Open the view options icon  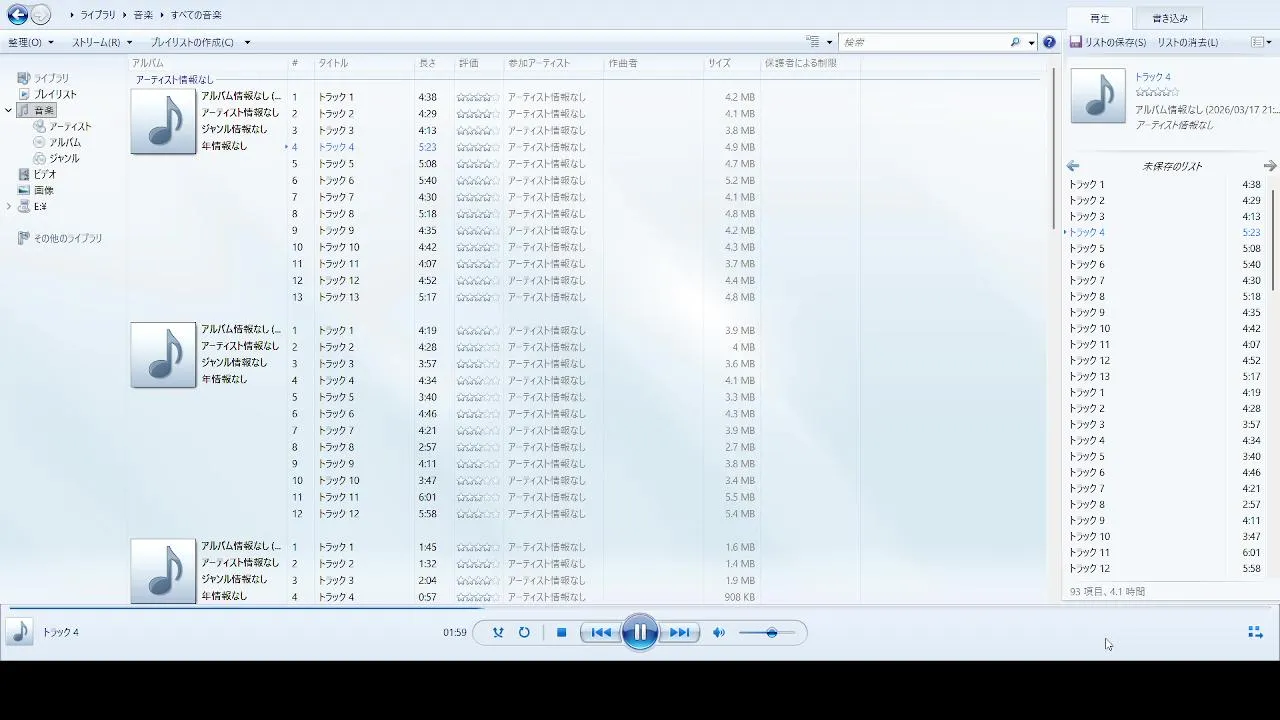point(813,42)
